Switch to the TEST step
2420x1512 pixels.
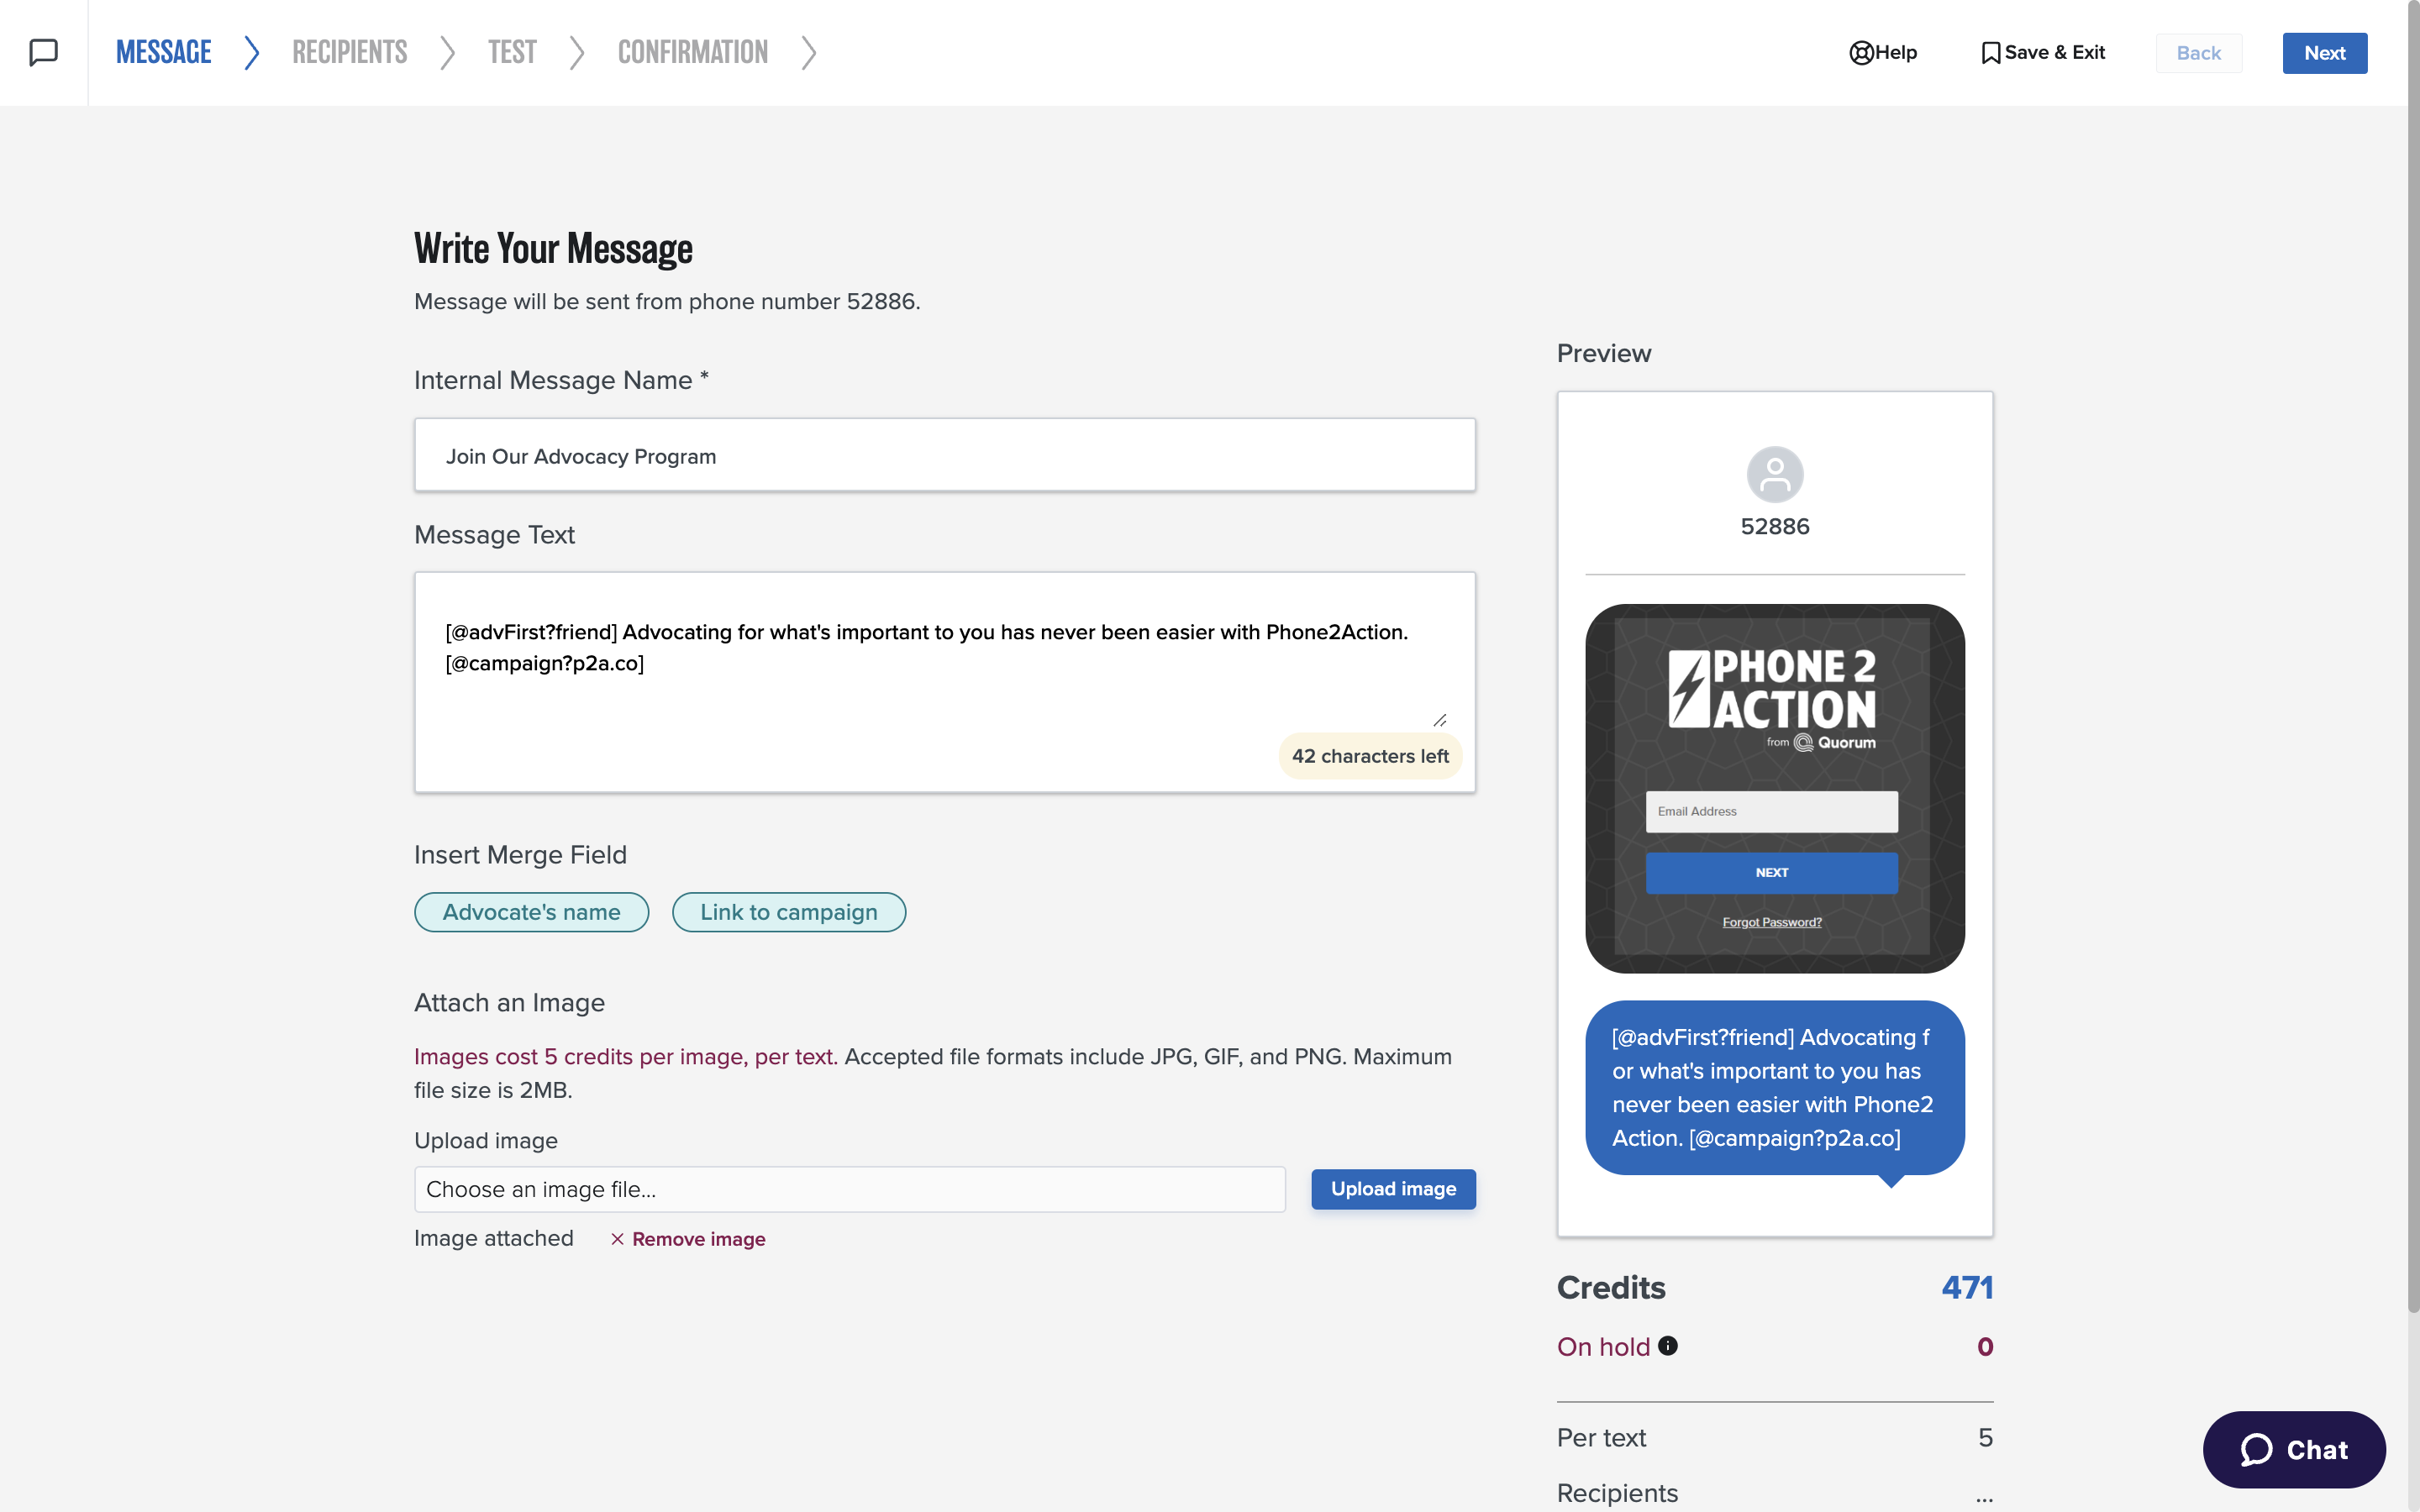tap(512, 52)
